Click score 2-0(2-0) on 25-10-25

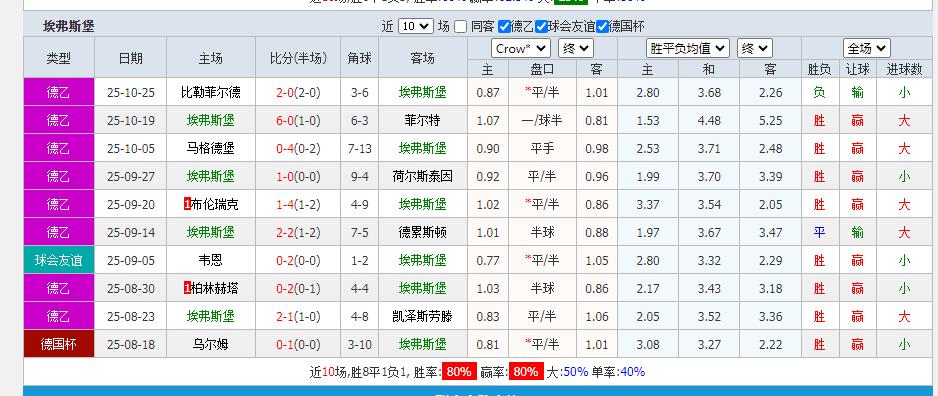298,93
